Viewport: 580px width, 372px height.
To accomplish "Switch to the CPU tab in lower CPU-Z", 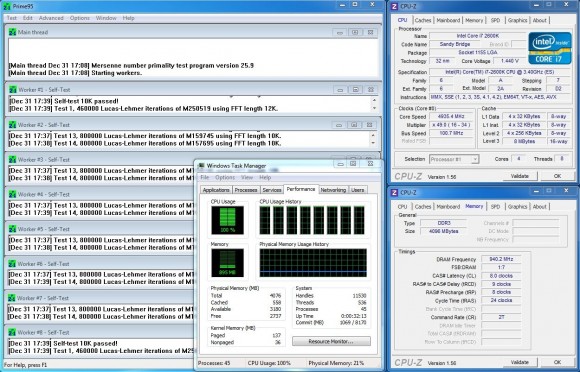I will [402, 207].
